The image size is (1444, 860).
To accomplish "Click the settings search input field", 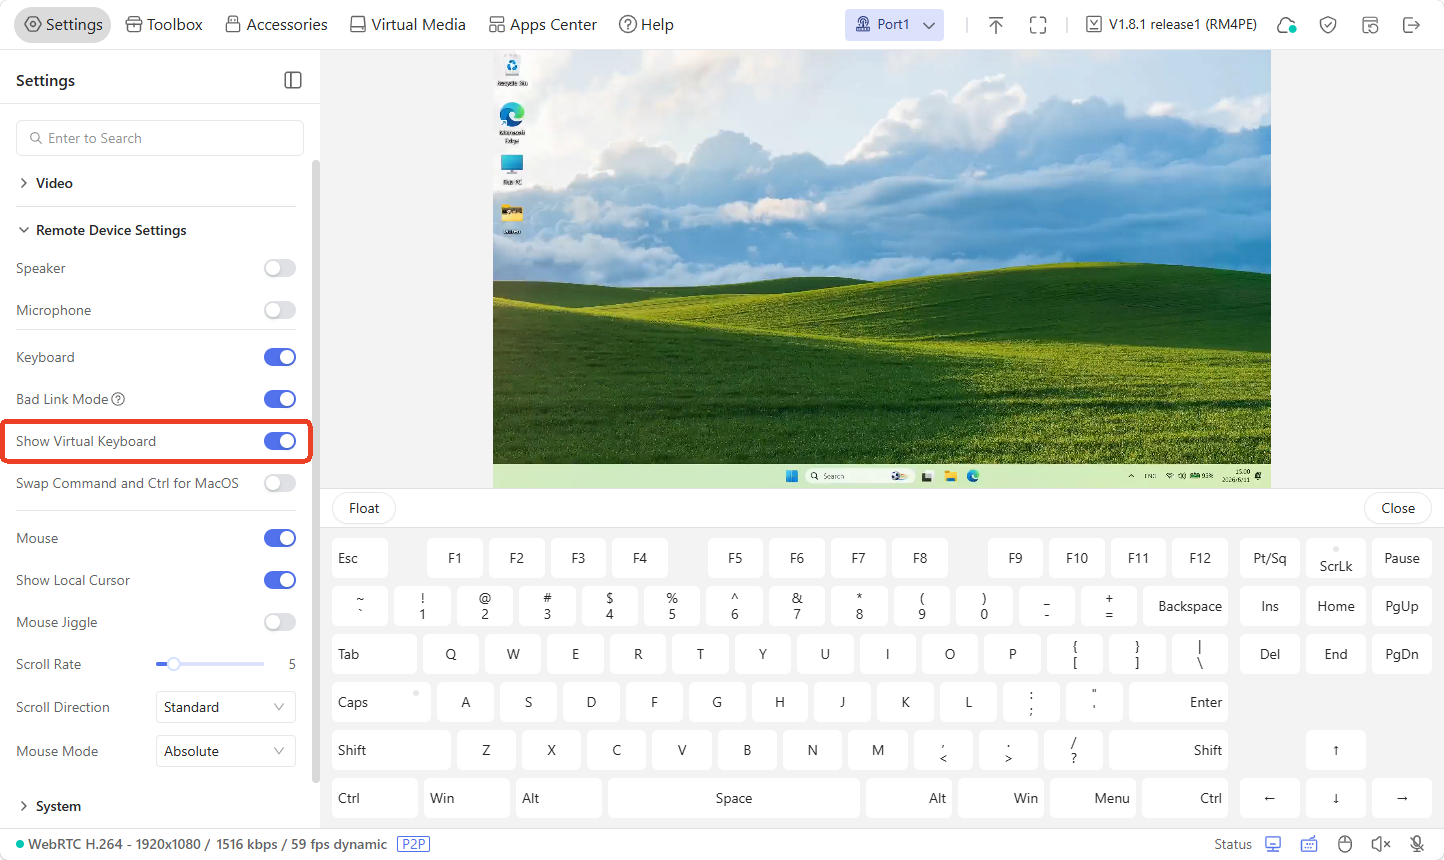I will 160,138.
